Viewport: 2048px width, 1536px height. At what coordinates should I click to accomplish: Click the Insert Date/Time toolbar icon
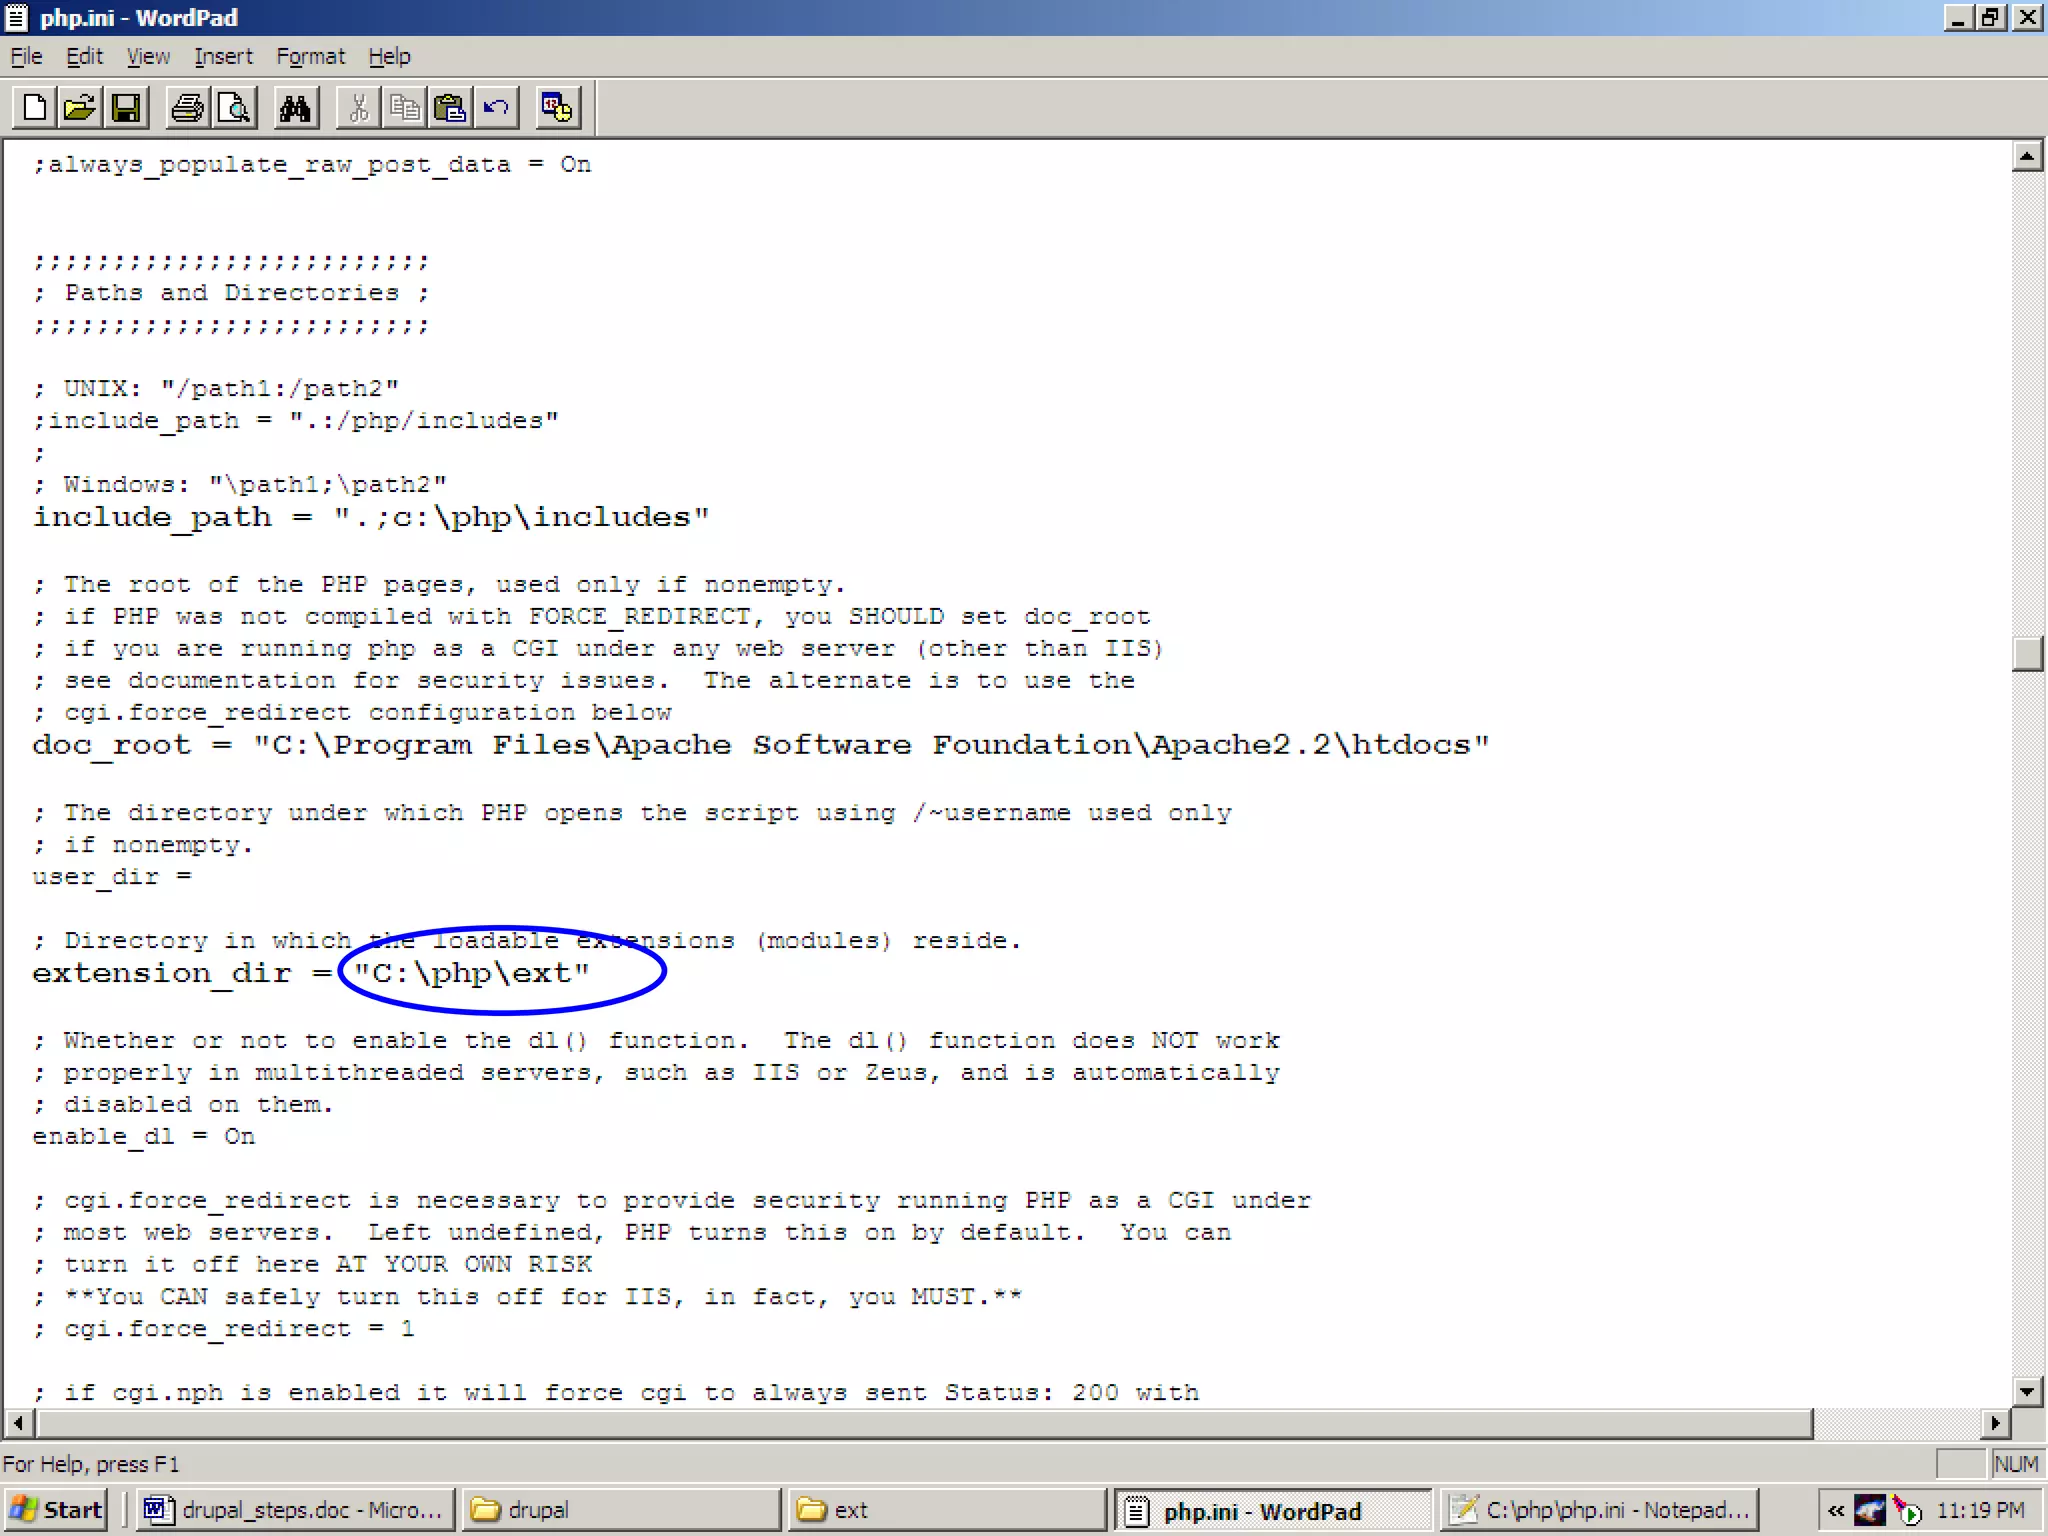(x=557, y=108)
